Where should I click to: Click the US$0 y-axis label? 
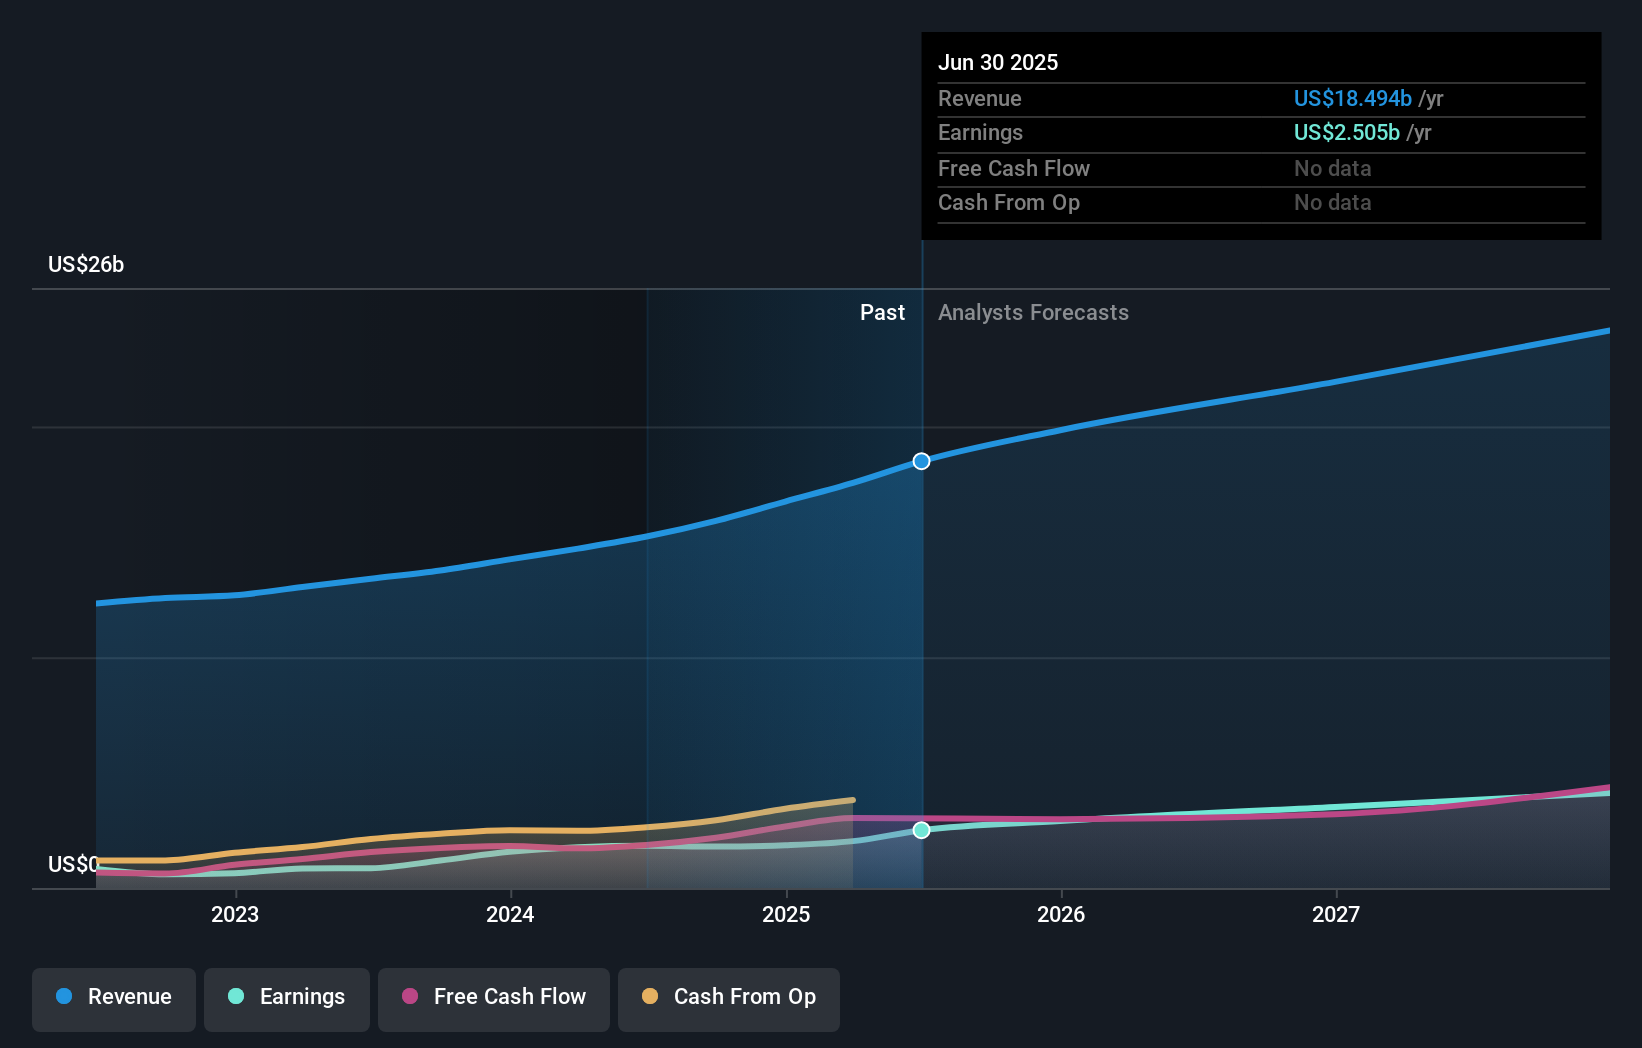click(73, 864)
